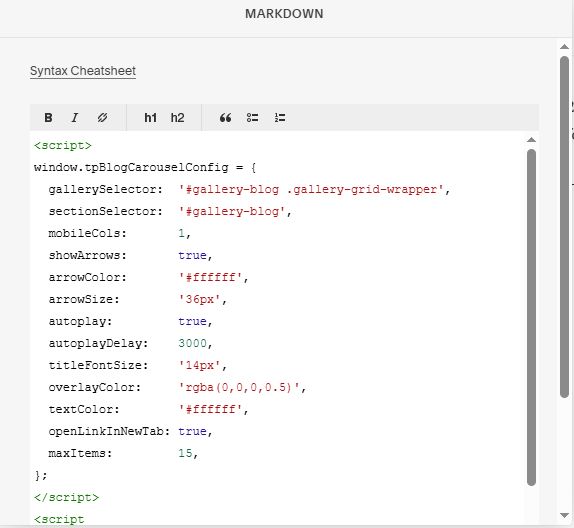Click the maxItems value 15
Screen dimensions: 574x528
(x=185, y=453)
